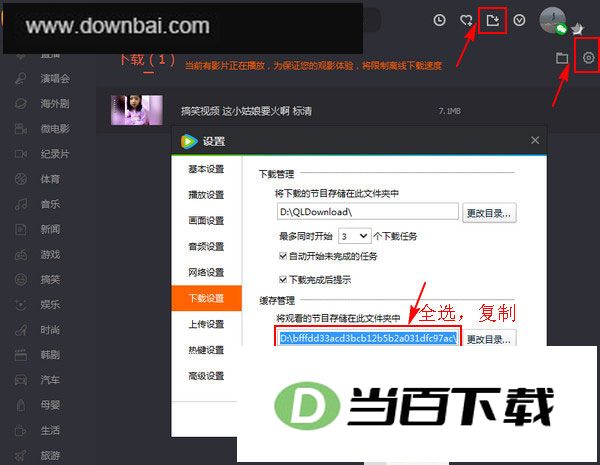Click 体育 ball icon in sidebar
This screenshot has height=465, width=600.
pyautogui.click(x=21, y=179)
